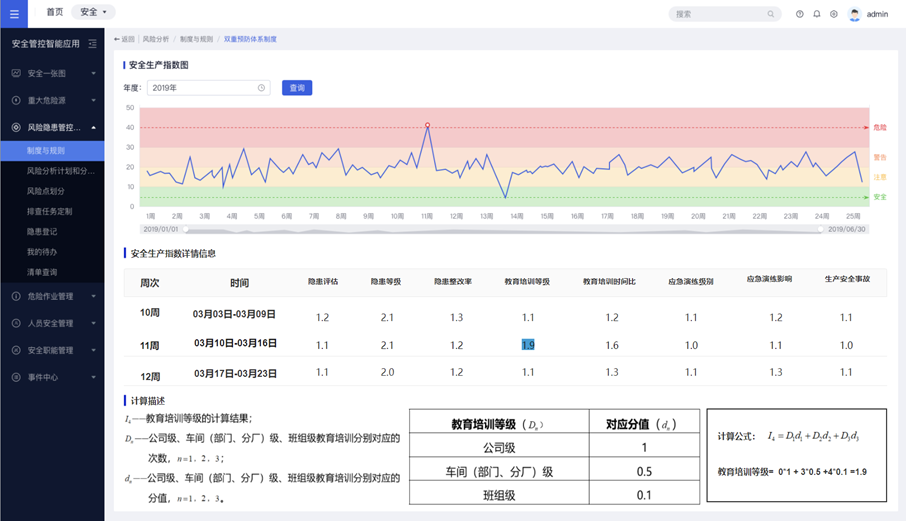Expand the 安全职能管理 menu arrow
The image size is (906, 521).
pos(94,350)
